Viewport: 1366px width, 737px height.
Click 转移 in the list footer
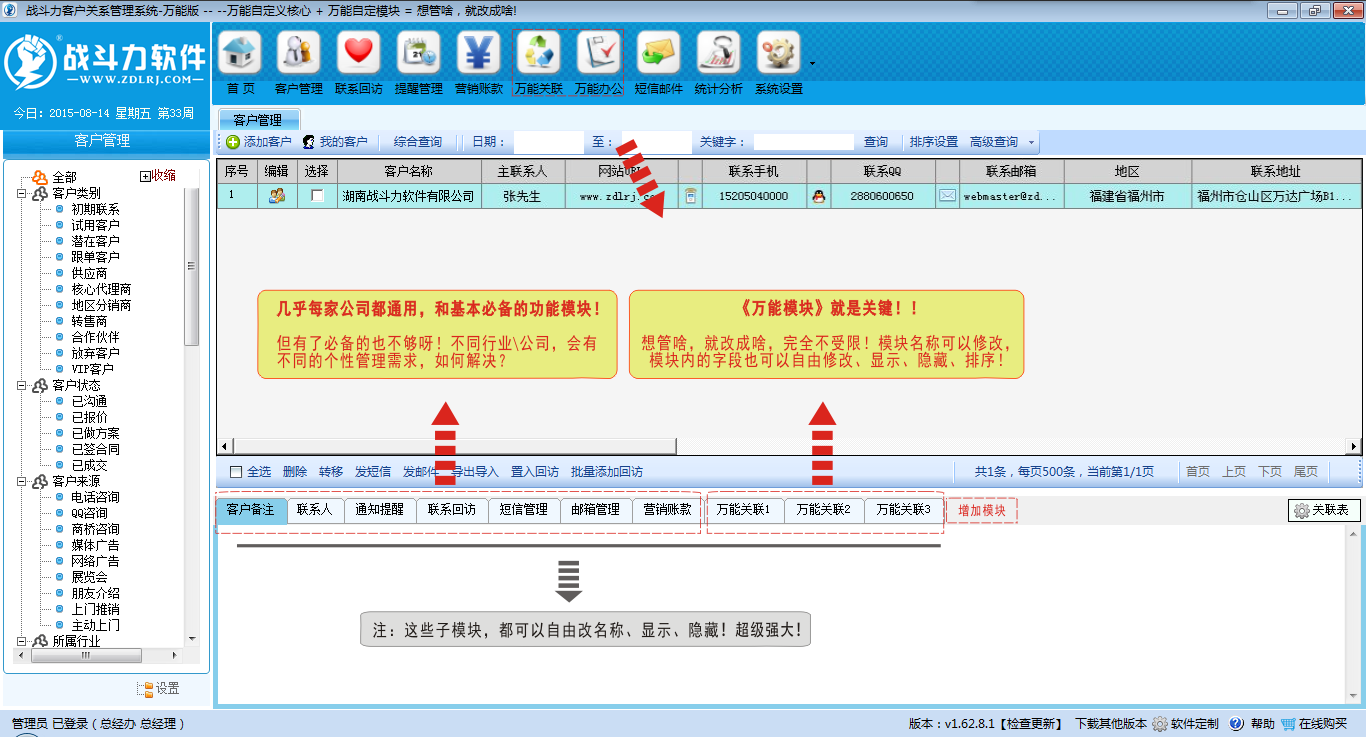(331, 472)
